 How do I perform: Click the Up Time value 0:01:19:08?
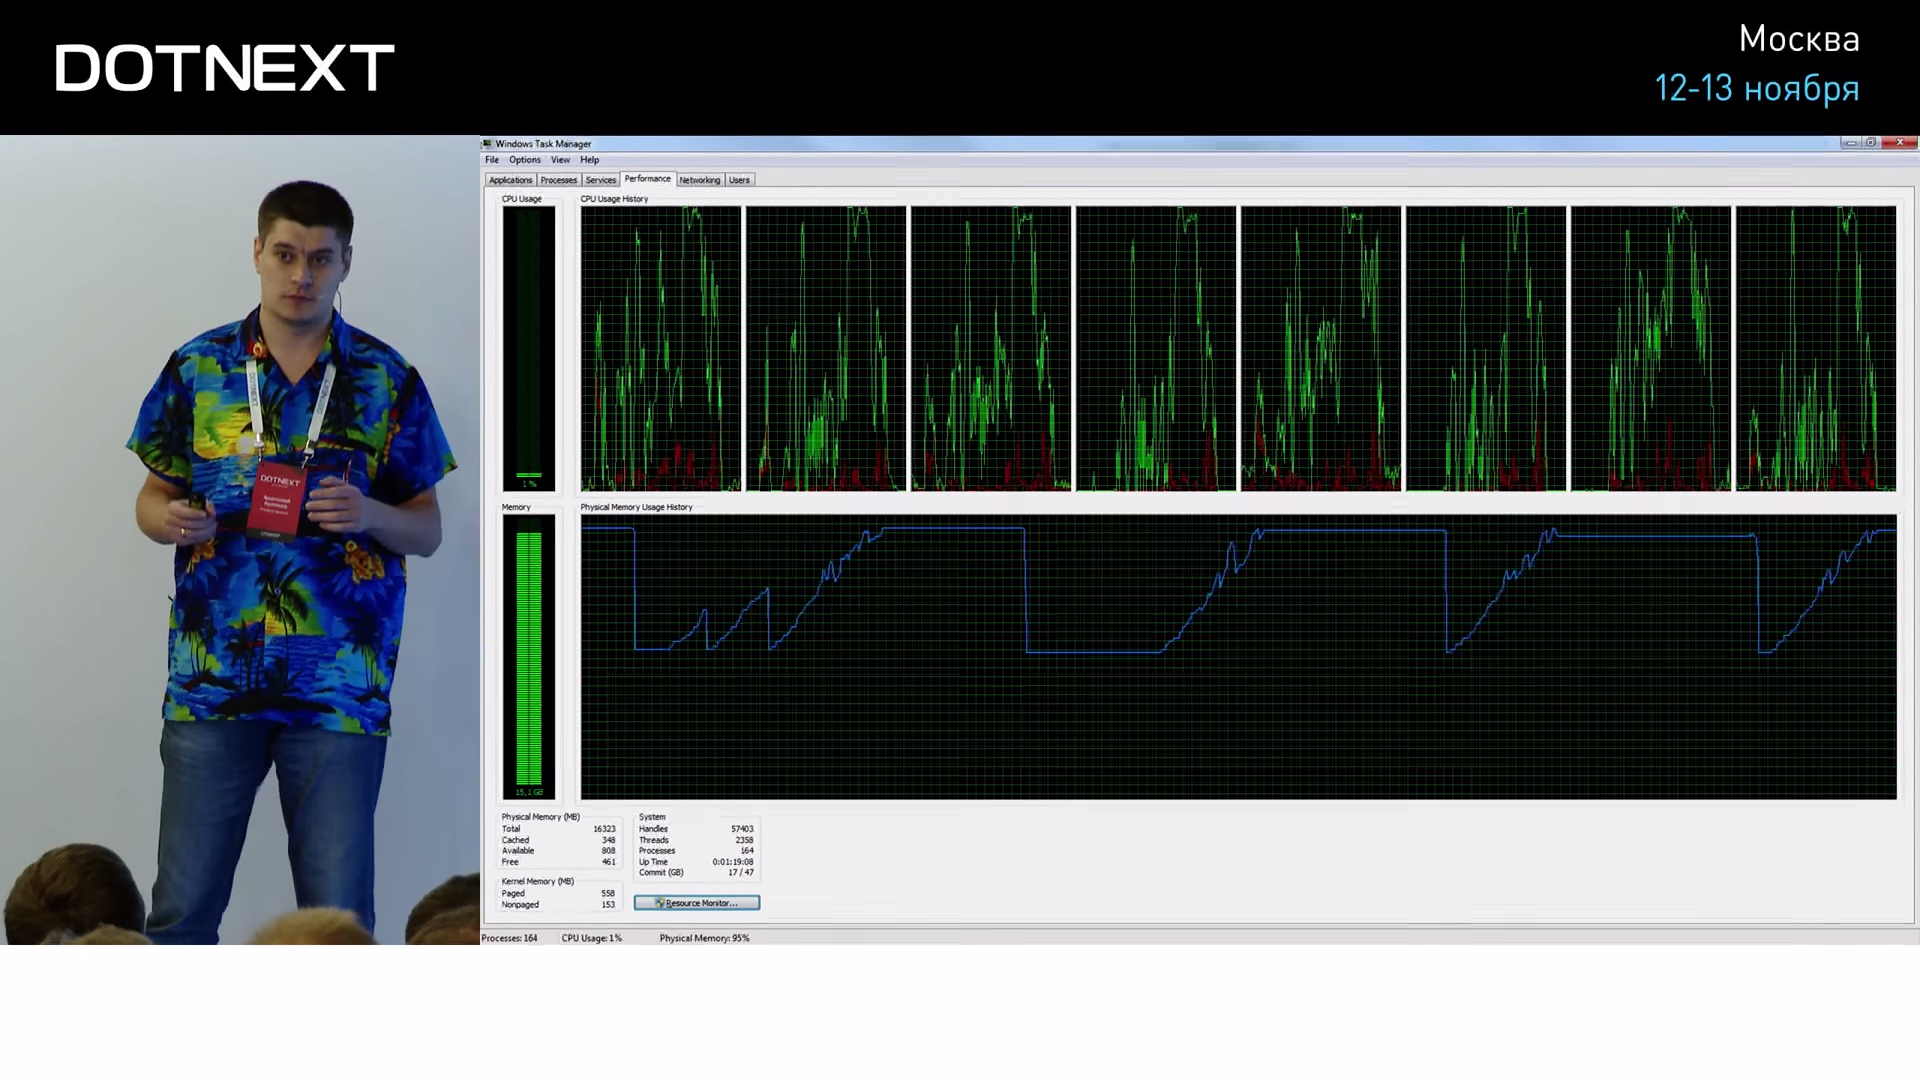(x=733, y=862)
